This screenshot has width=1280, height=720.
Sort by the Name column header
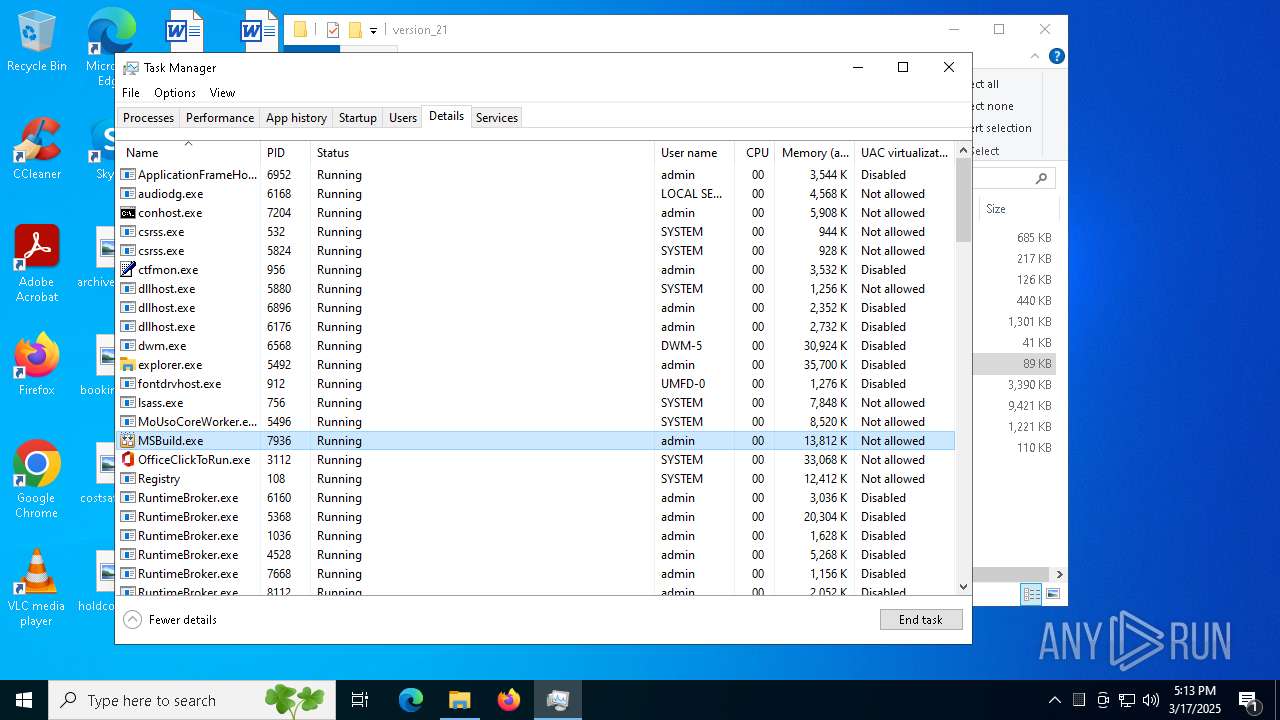click(189, 153)
